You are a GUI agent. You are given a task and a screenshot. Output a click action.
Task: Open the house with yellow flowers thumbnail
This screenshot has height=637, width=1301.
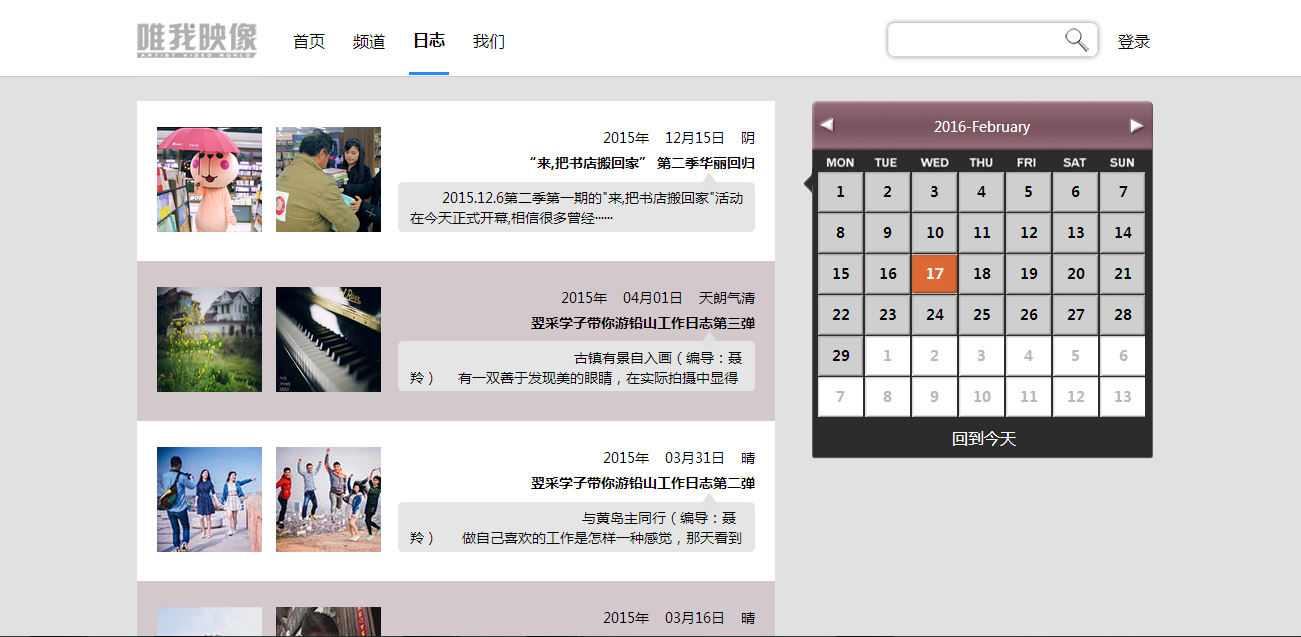(209, 339)
